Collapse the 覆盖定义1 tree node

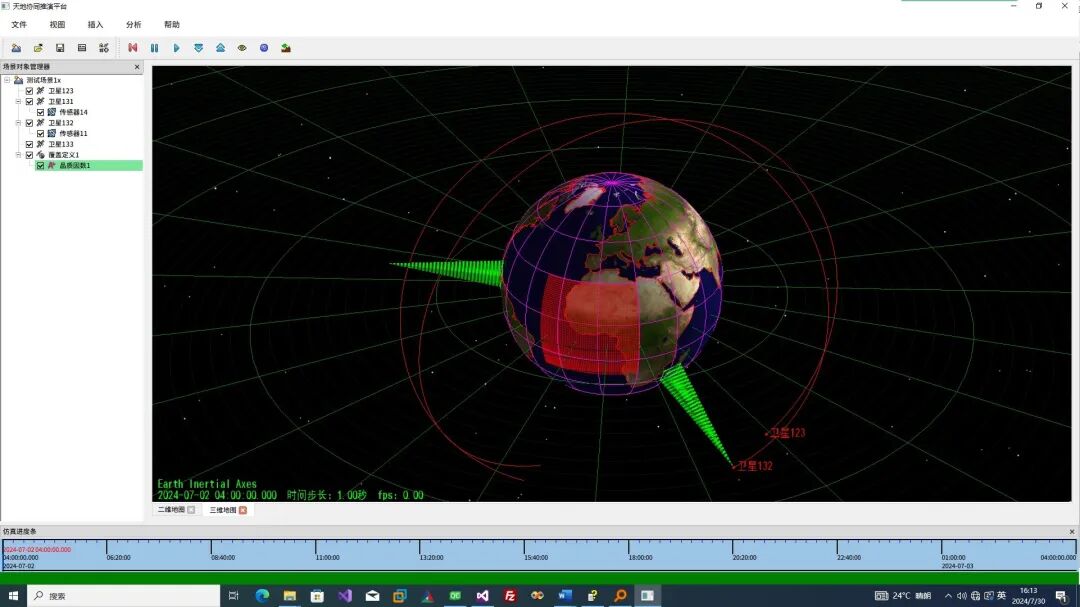point(18,154)
